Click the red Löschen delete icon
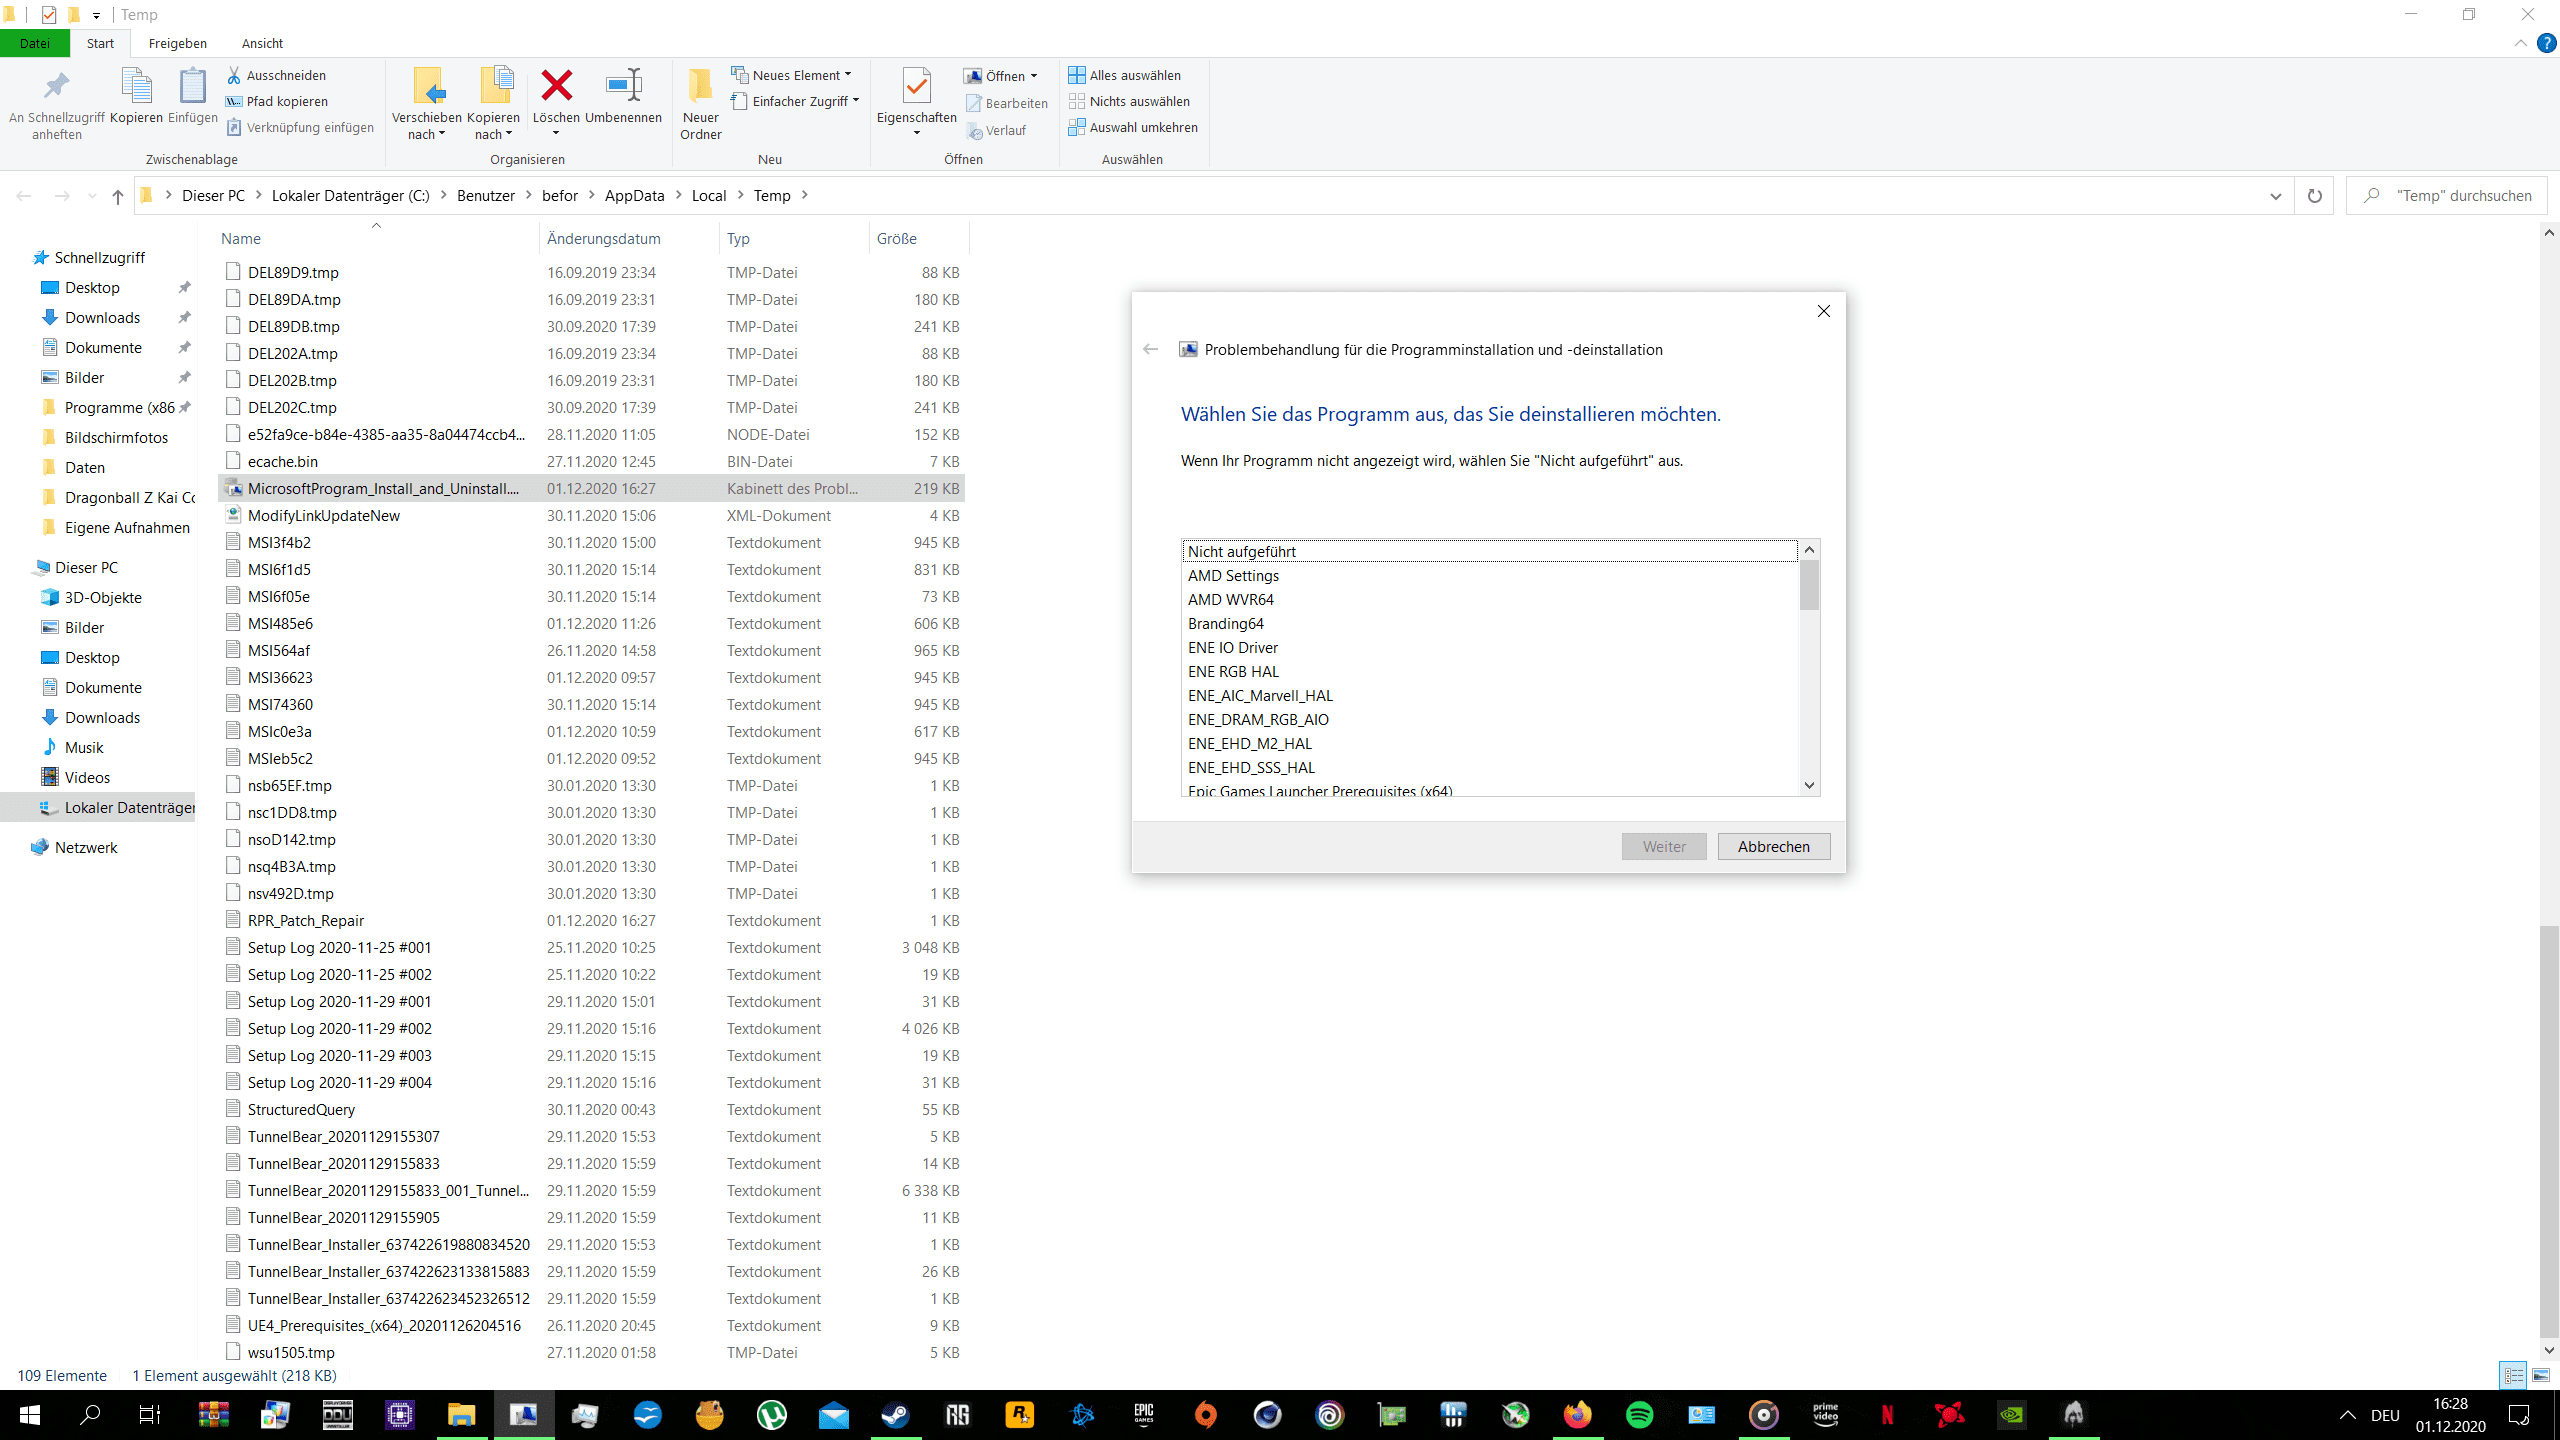The width and height of the screenshot is (2560, 1440). (556, 86)
